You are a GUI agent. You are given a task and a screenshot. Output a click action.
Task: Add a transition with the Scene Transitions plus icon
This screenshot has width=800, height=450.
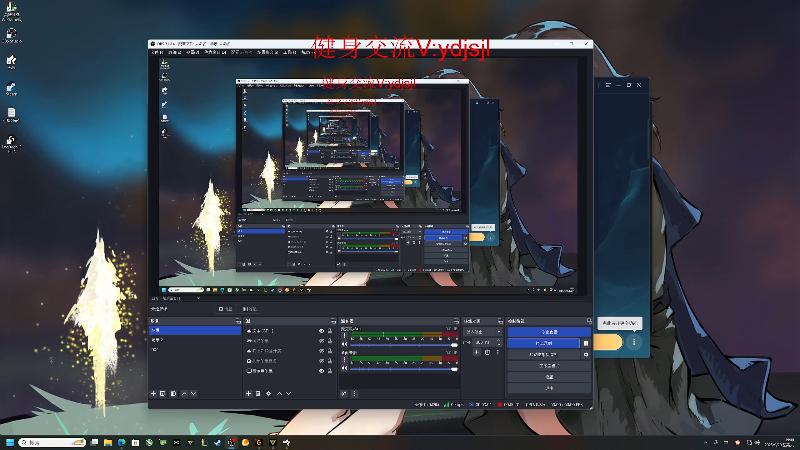tap(477, 352)
